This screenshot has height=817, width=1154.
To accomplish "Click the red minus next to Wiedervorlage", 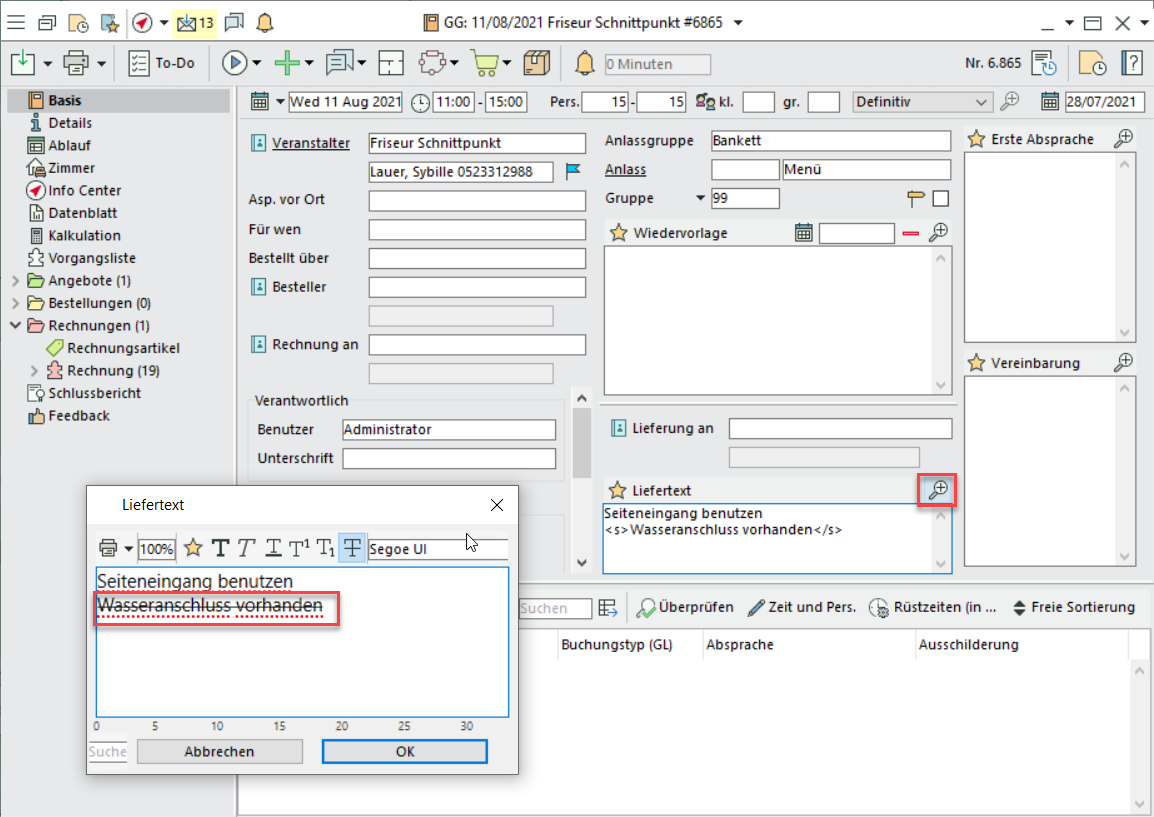I will click(x=910, y=233).
